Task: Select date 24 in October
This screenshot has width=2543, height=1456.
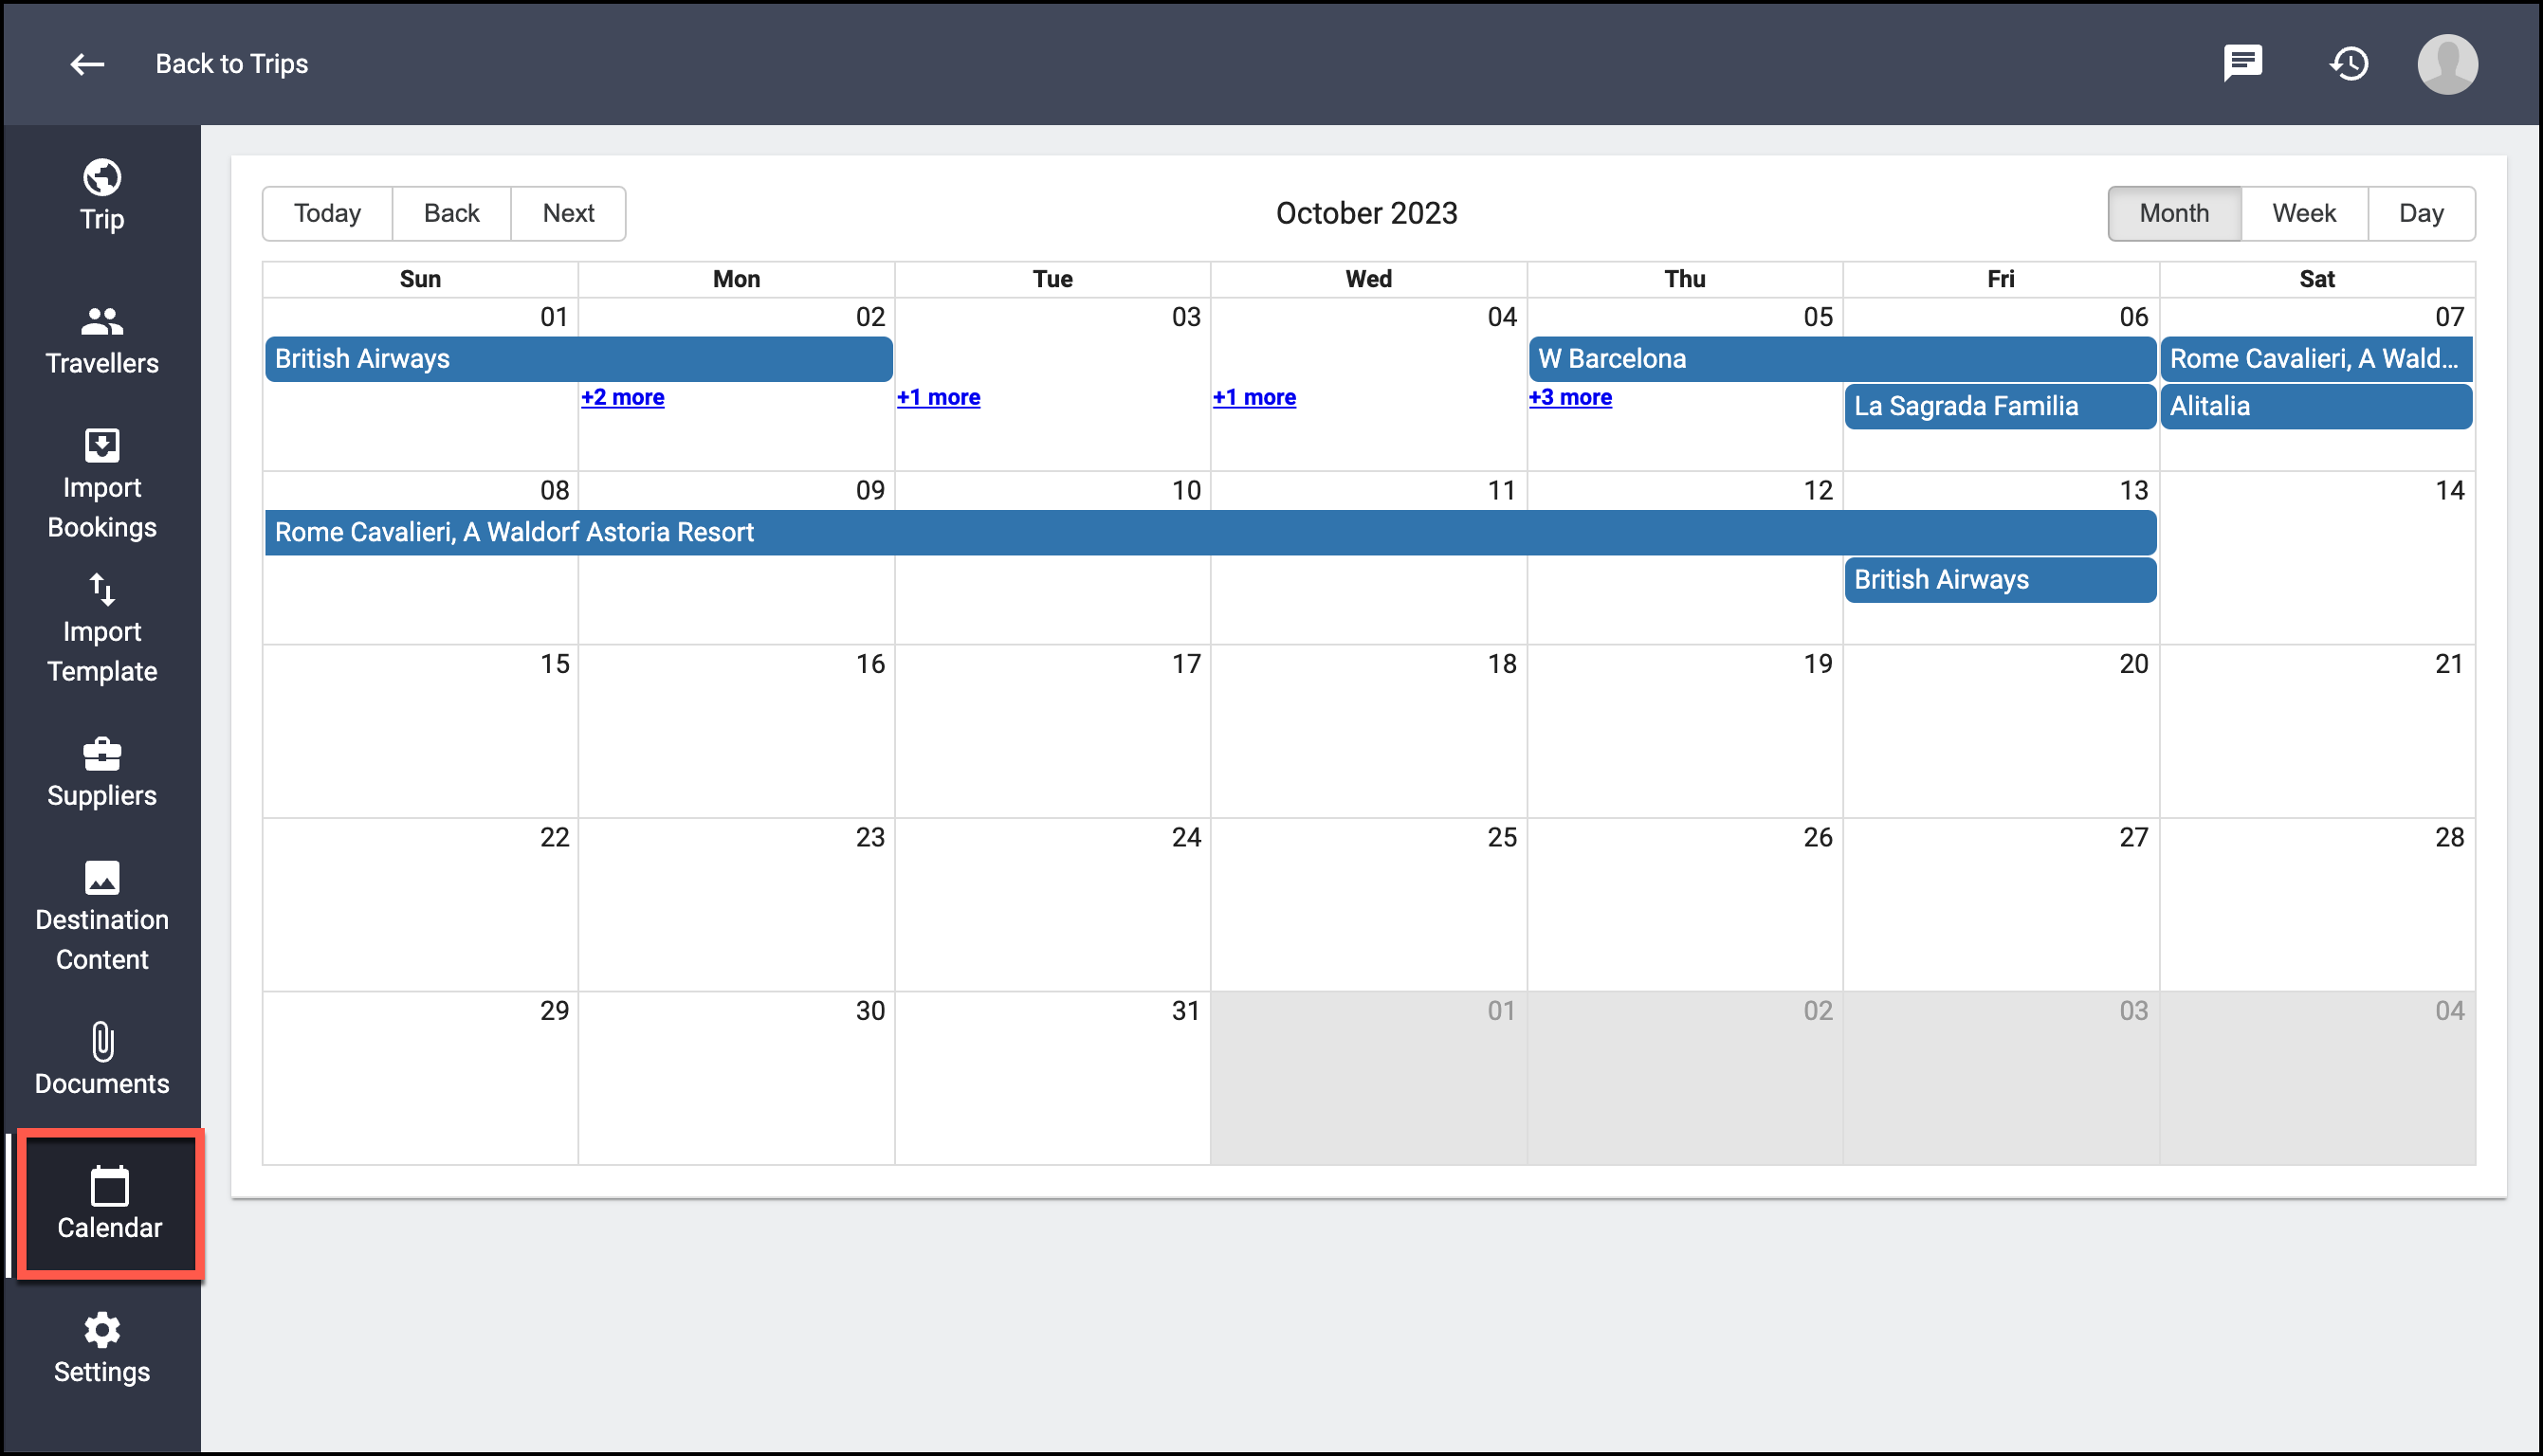Action: pos(1186,837)
